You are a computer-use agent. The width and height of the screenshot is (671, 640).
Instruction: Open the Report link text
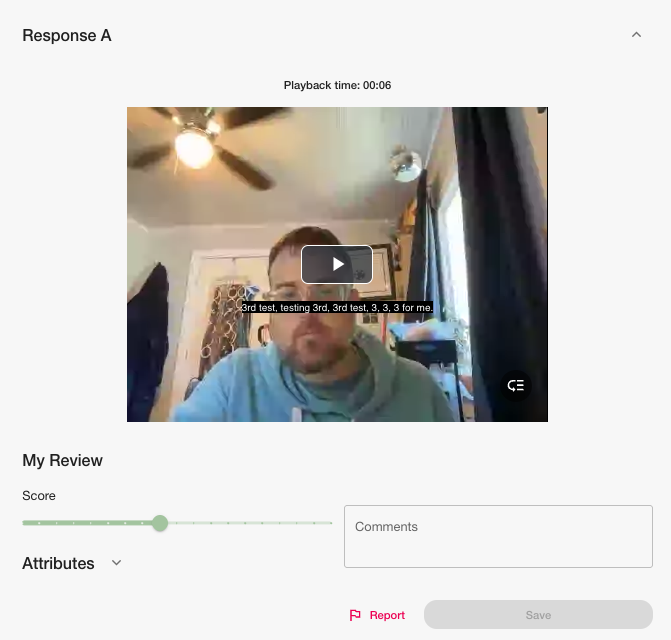click(387, 615)
